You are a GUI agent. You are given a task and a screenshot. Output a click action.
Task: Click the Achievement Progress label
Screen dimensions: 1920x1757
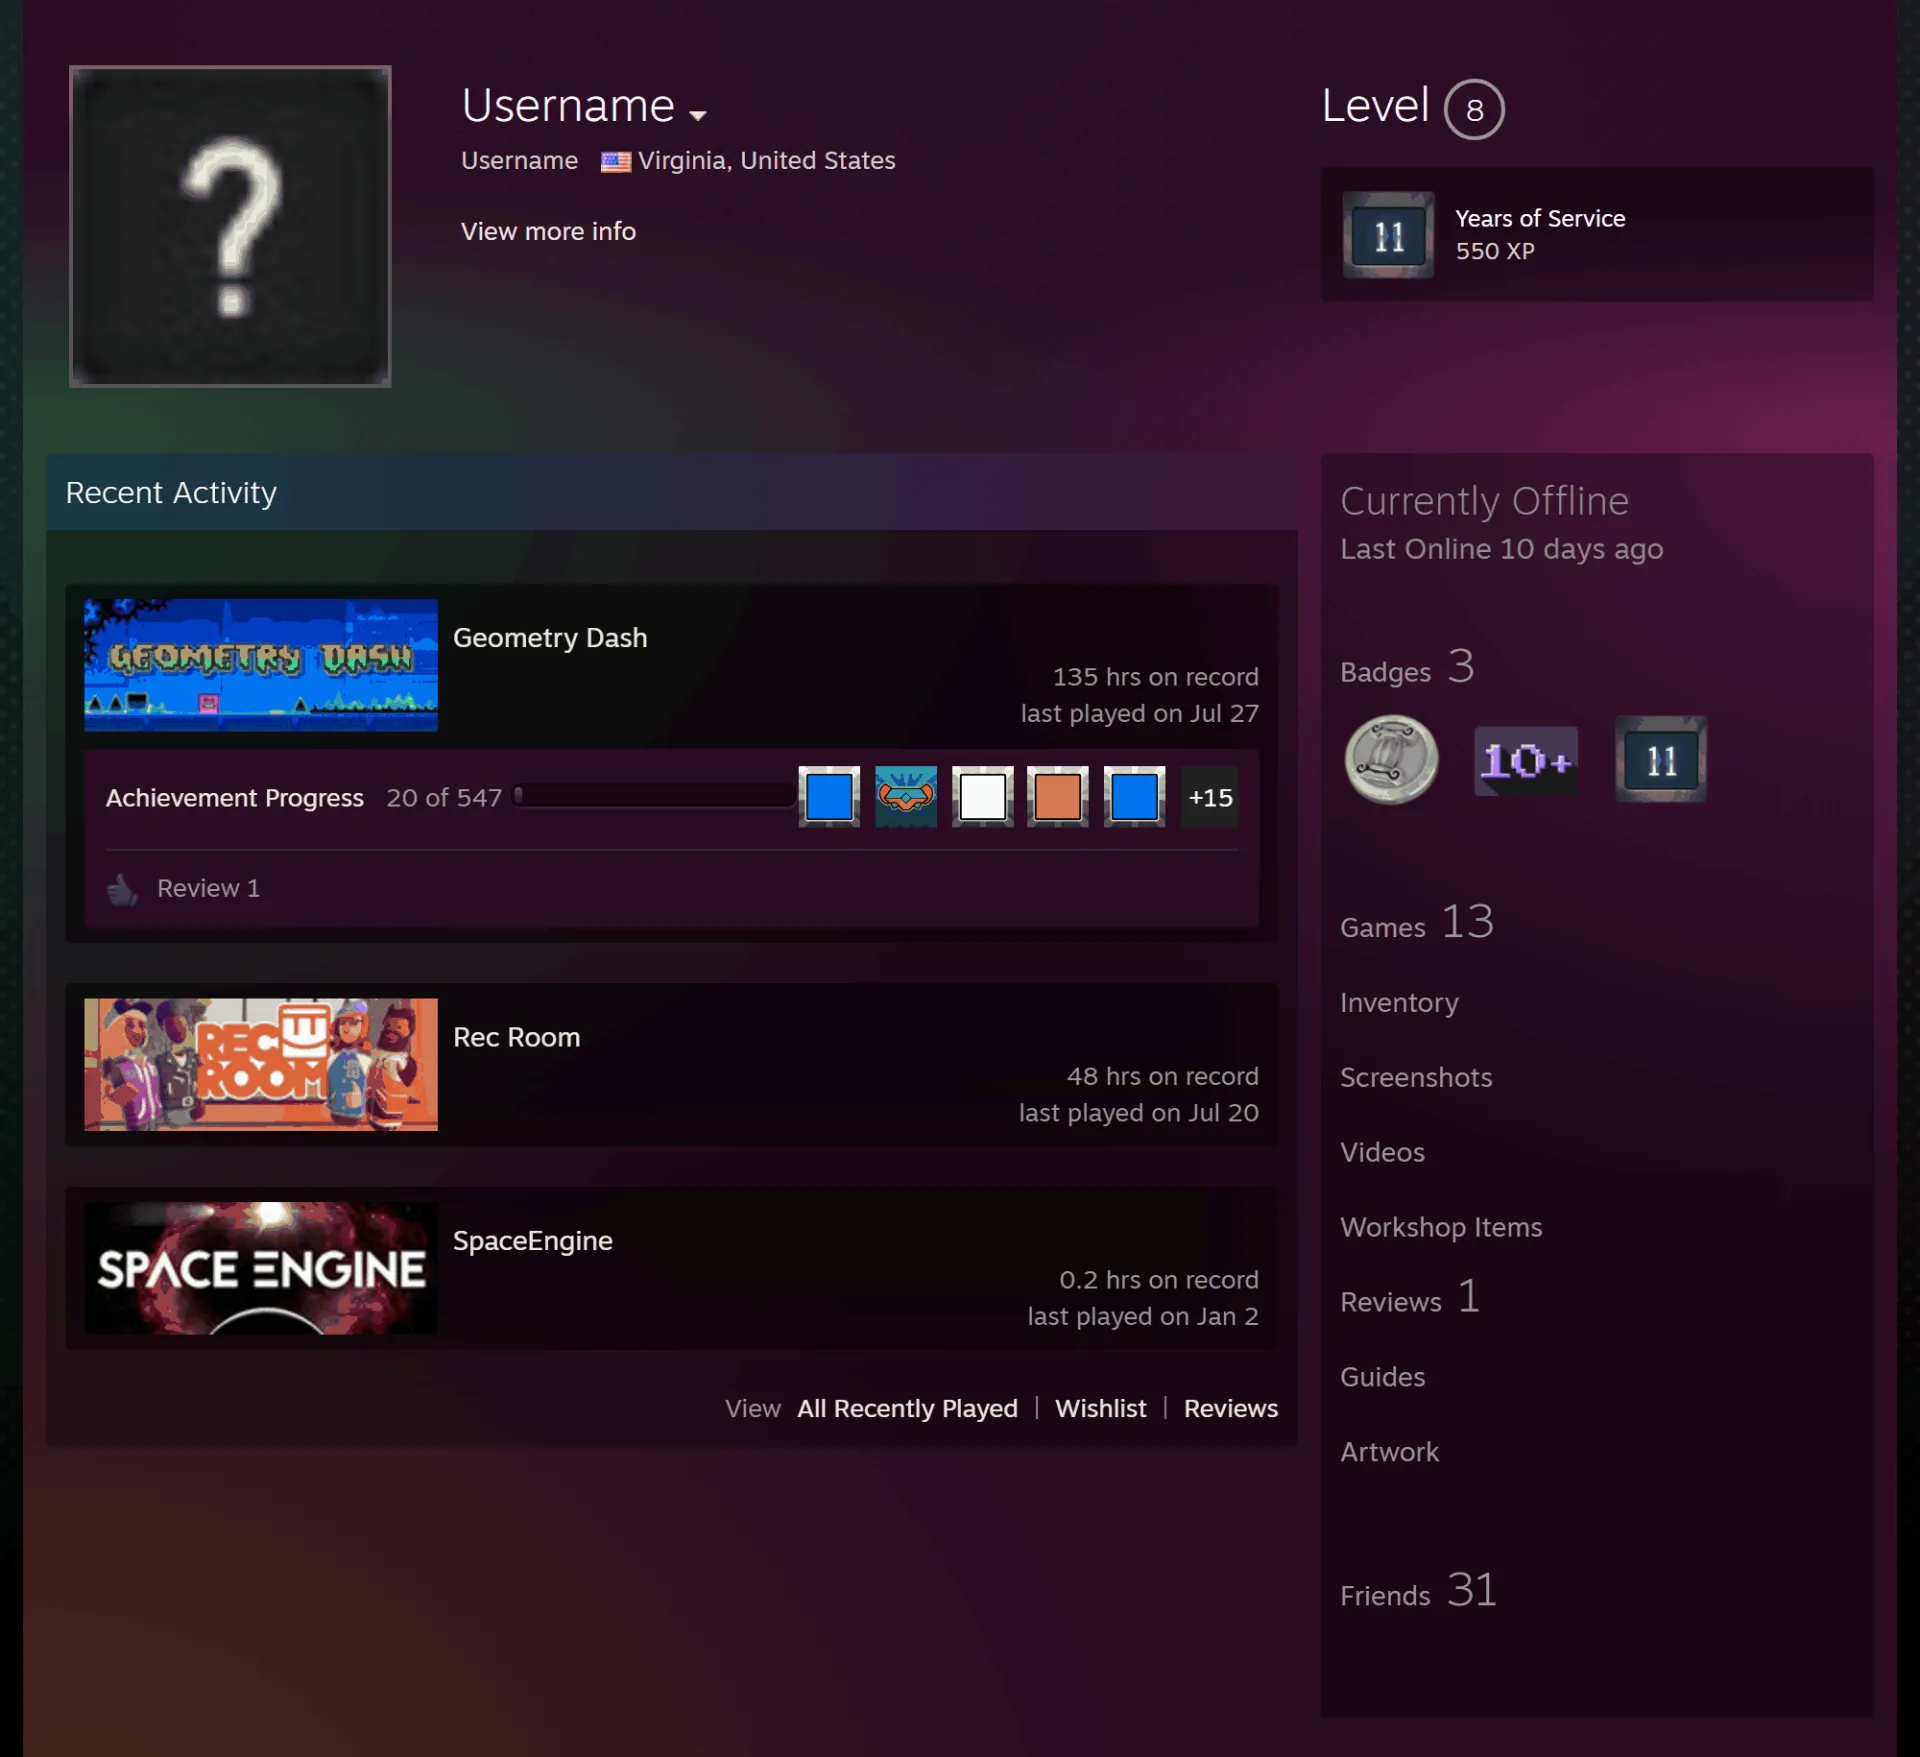point(235,798)
